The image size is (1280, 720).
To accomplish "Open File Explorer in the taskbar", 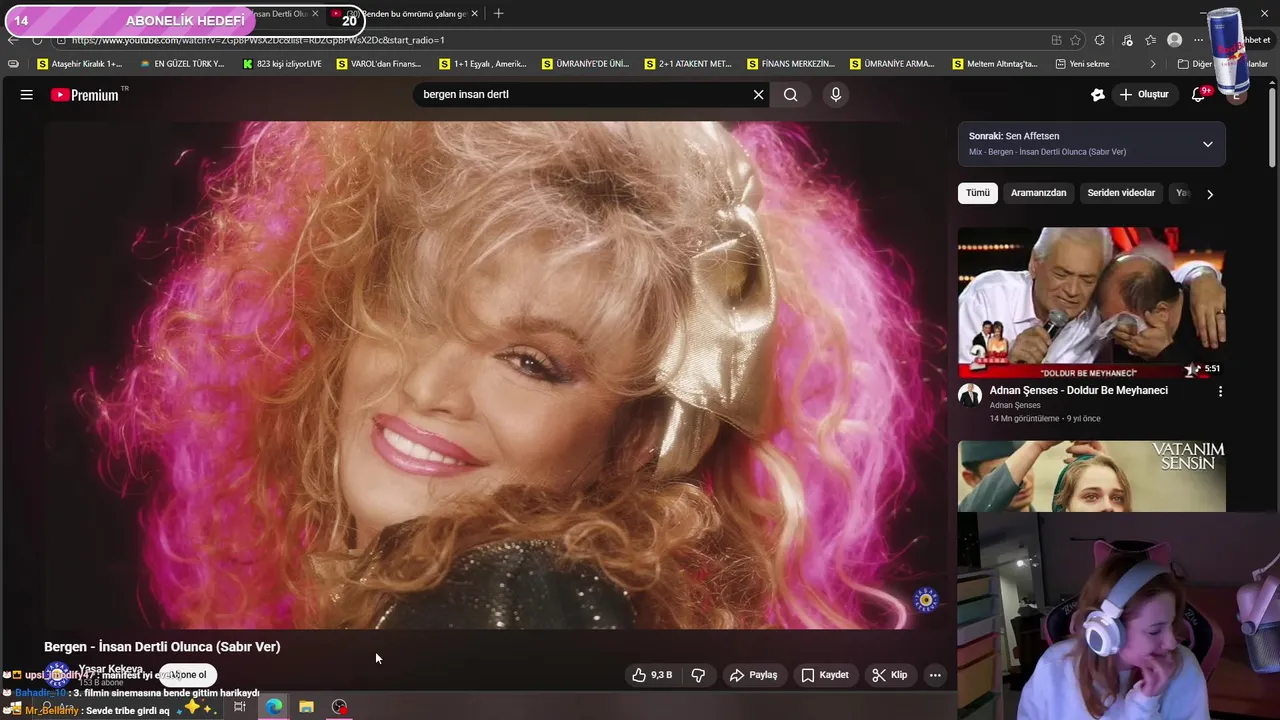I will point(306,707).
